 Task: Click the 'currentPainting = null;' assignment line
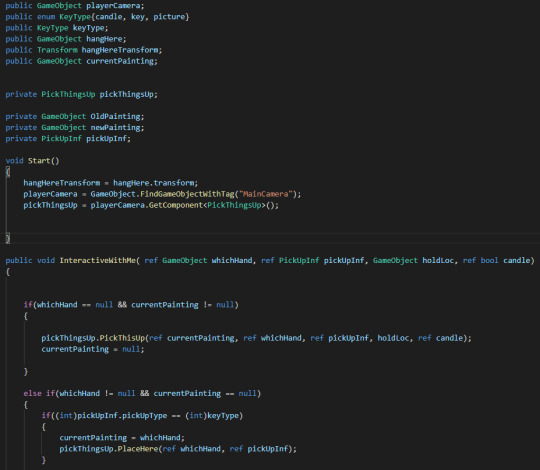coord(93,349)
